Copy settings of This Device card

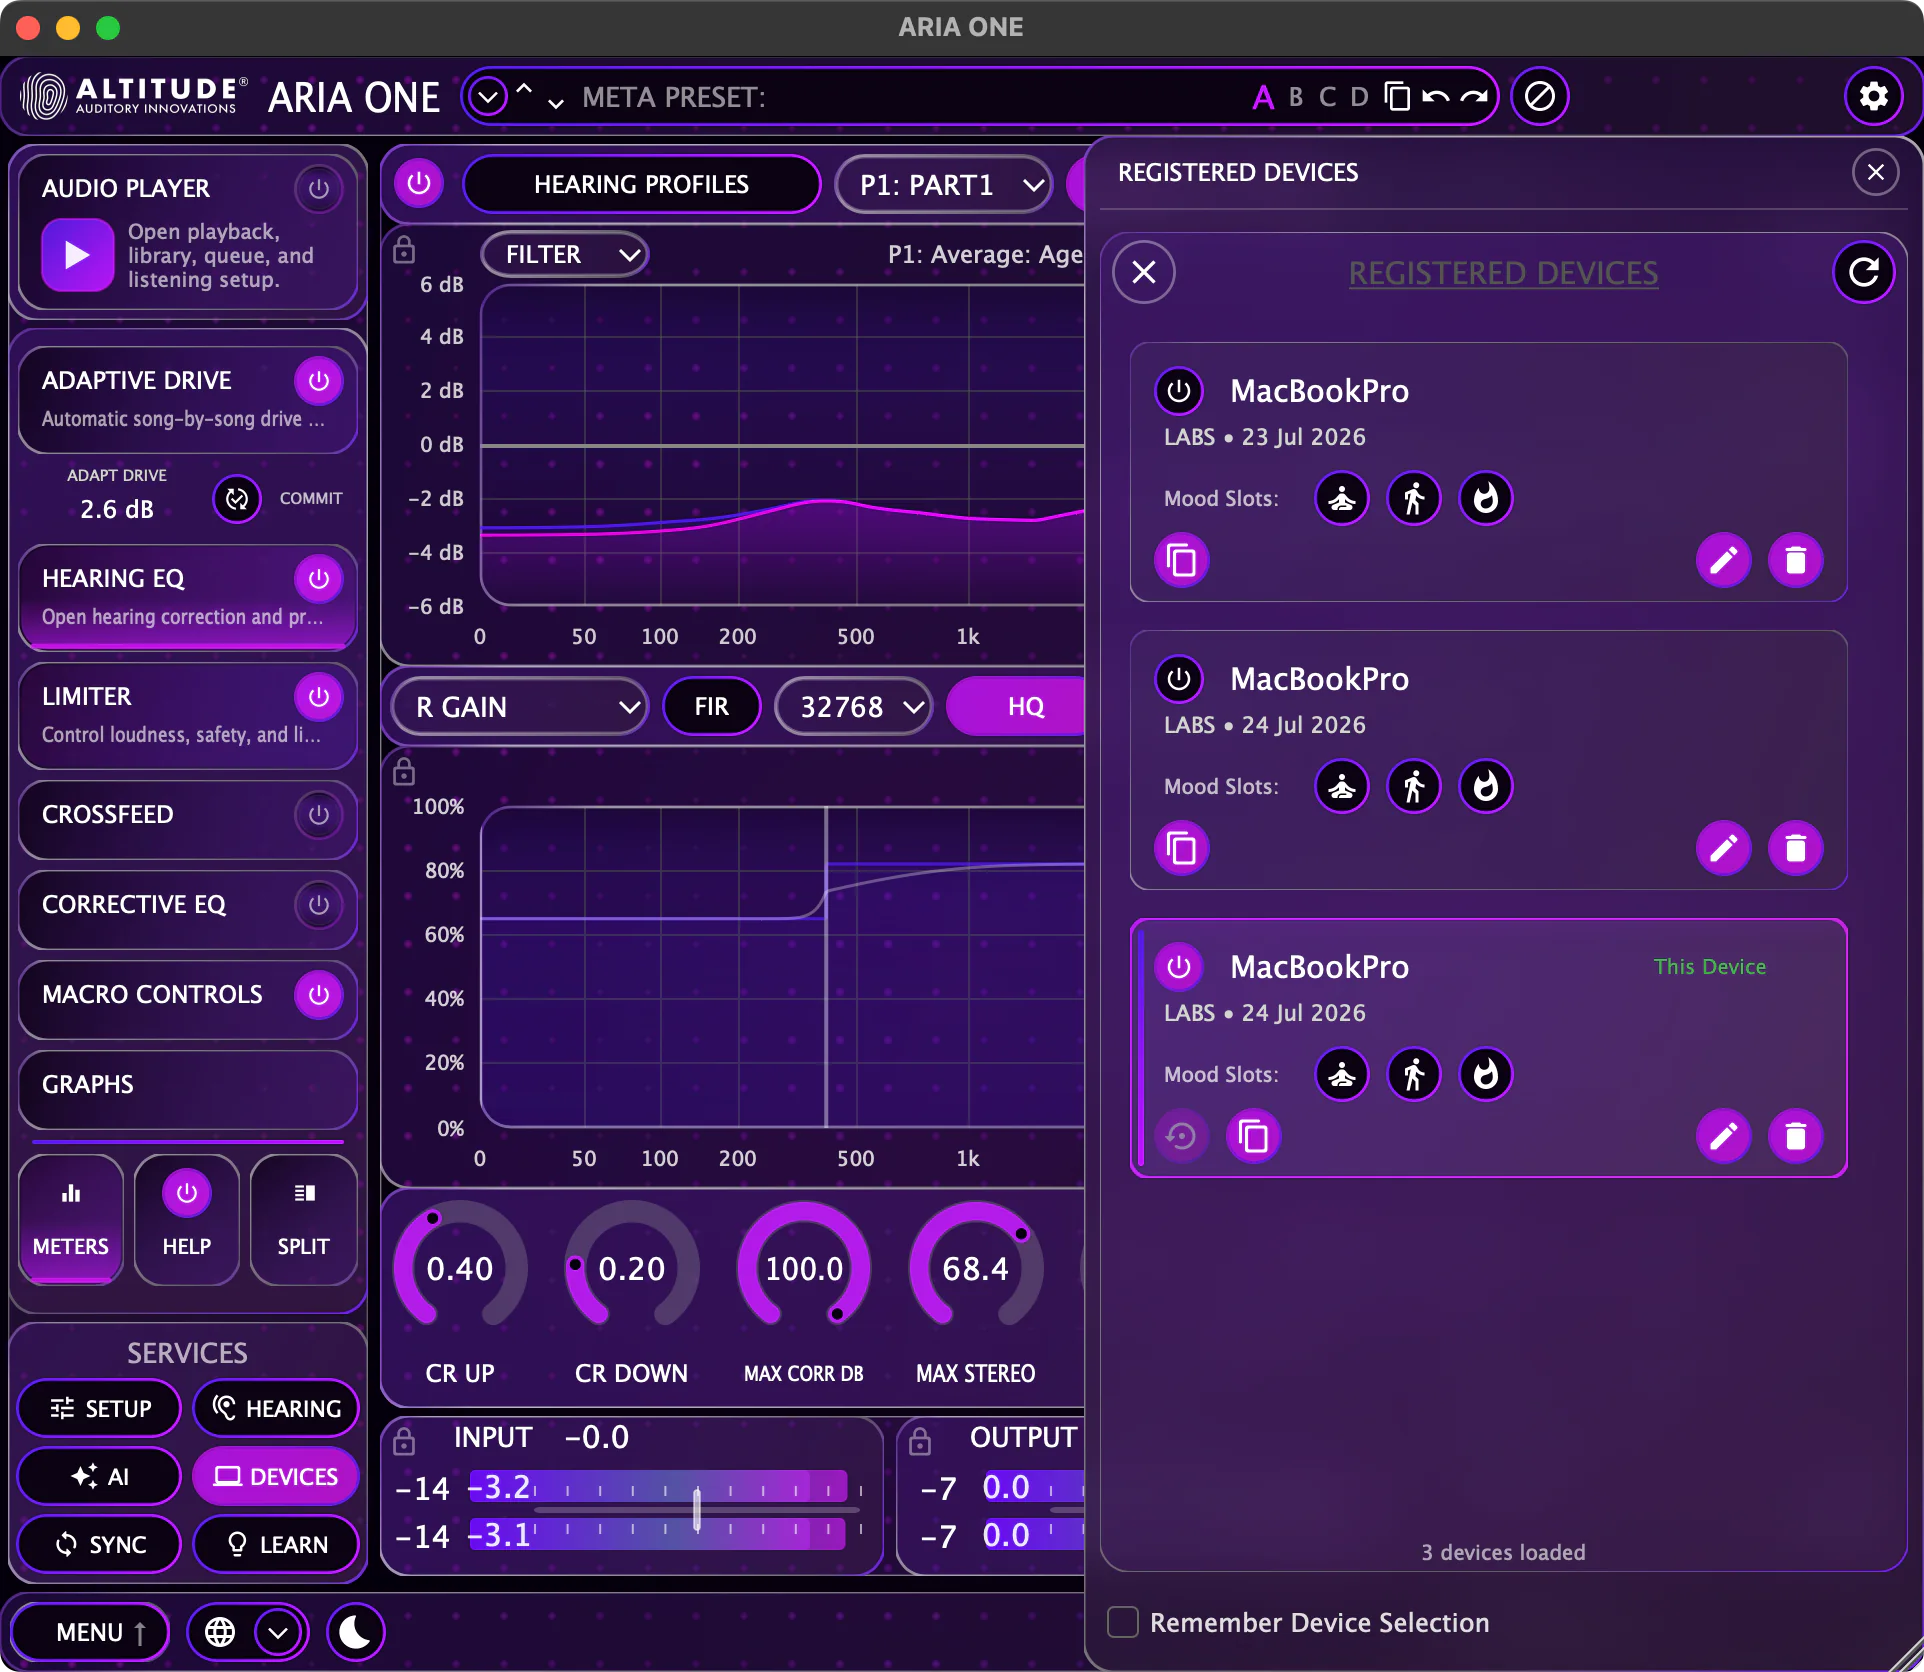pyautogui.click(x=1254, y=1136)
